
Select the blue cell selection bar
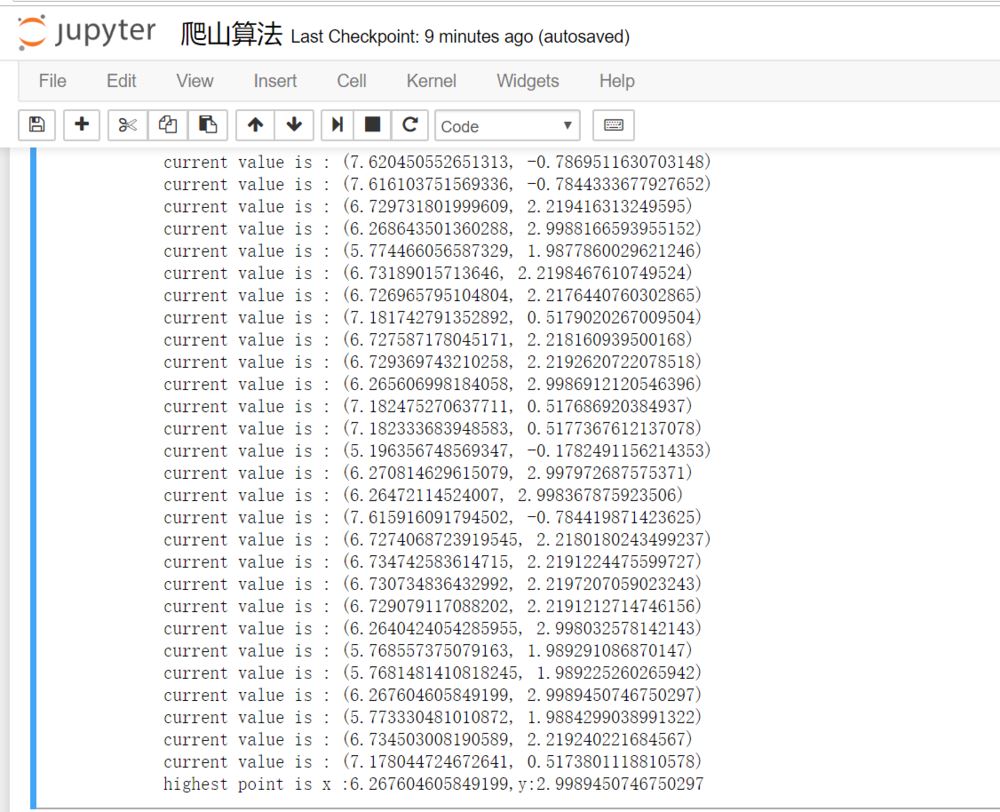(x=33, y=478)
